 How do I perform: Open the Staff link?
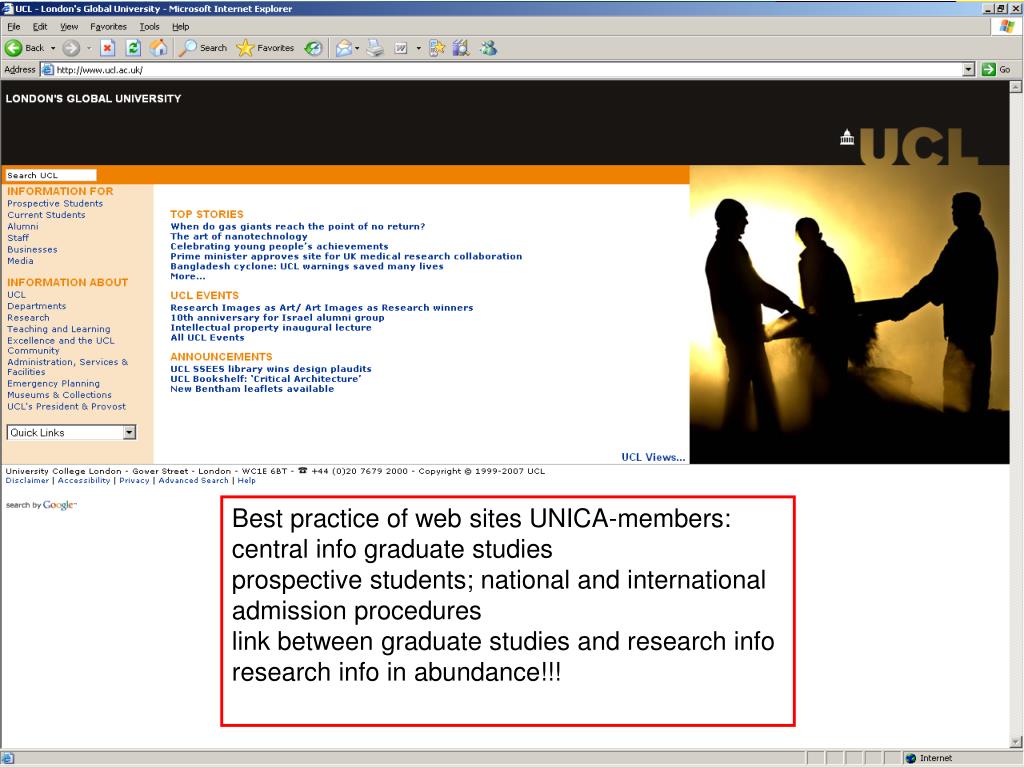click(x=18, y=238)
